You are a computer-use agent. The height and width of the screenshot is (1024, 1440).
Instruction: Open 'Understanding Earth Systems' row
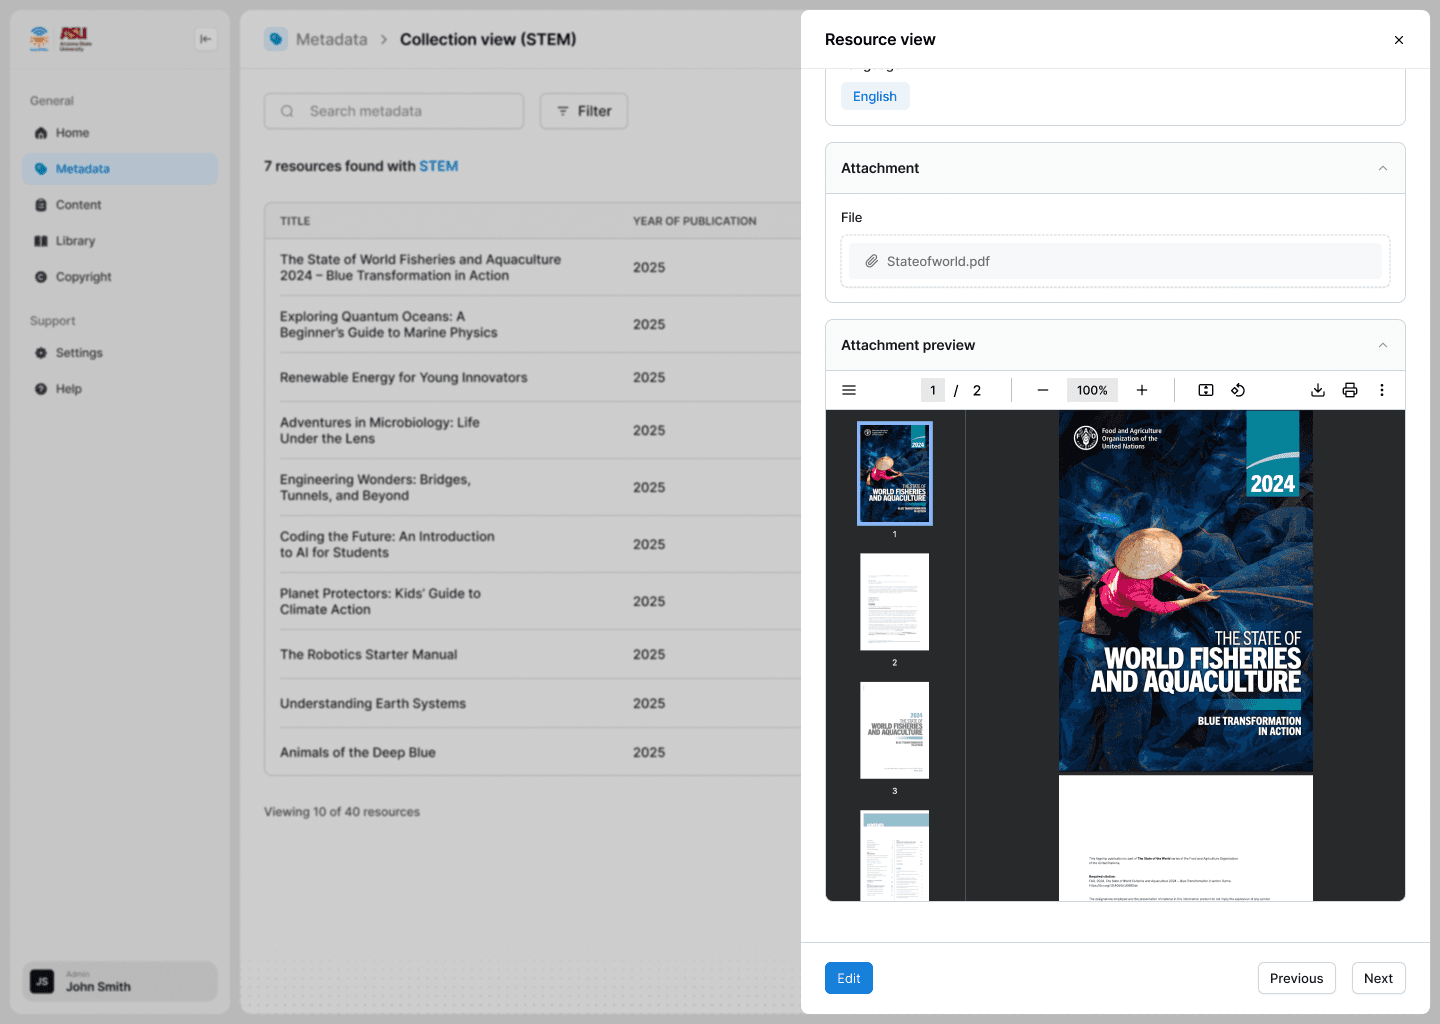(533, 703)
